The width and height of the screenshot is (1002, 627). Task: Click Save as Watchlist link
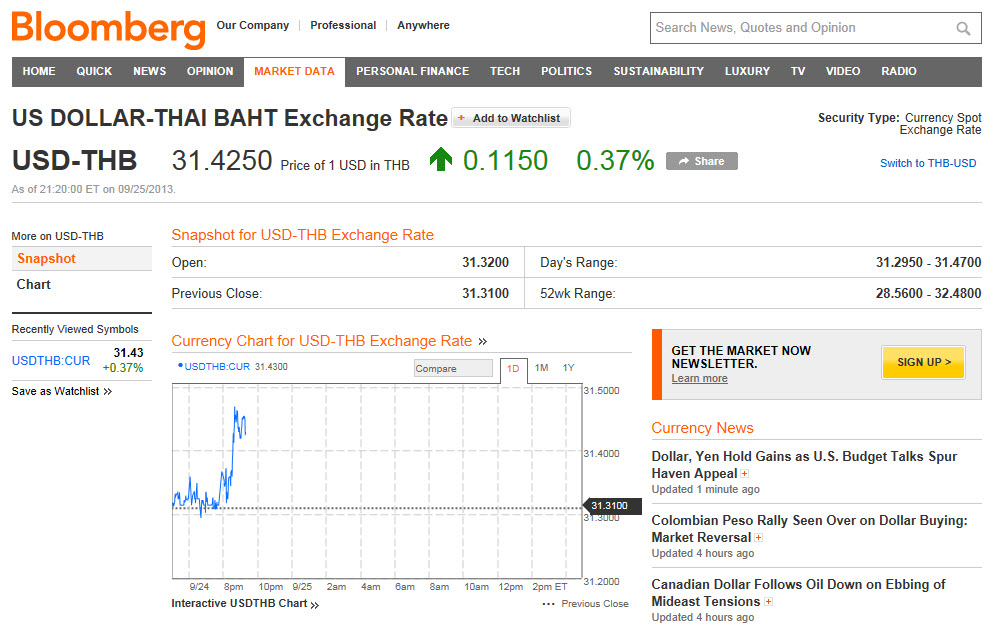[x=61, y=391]
